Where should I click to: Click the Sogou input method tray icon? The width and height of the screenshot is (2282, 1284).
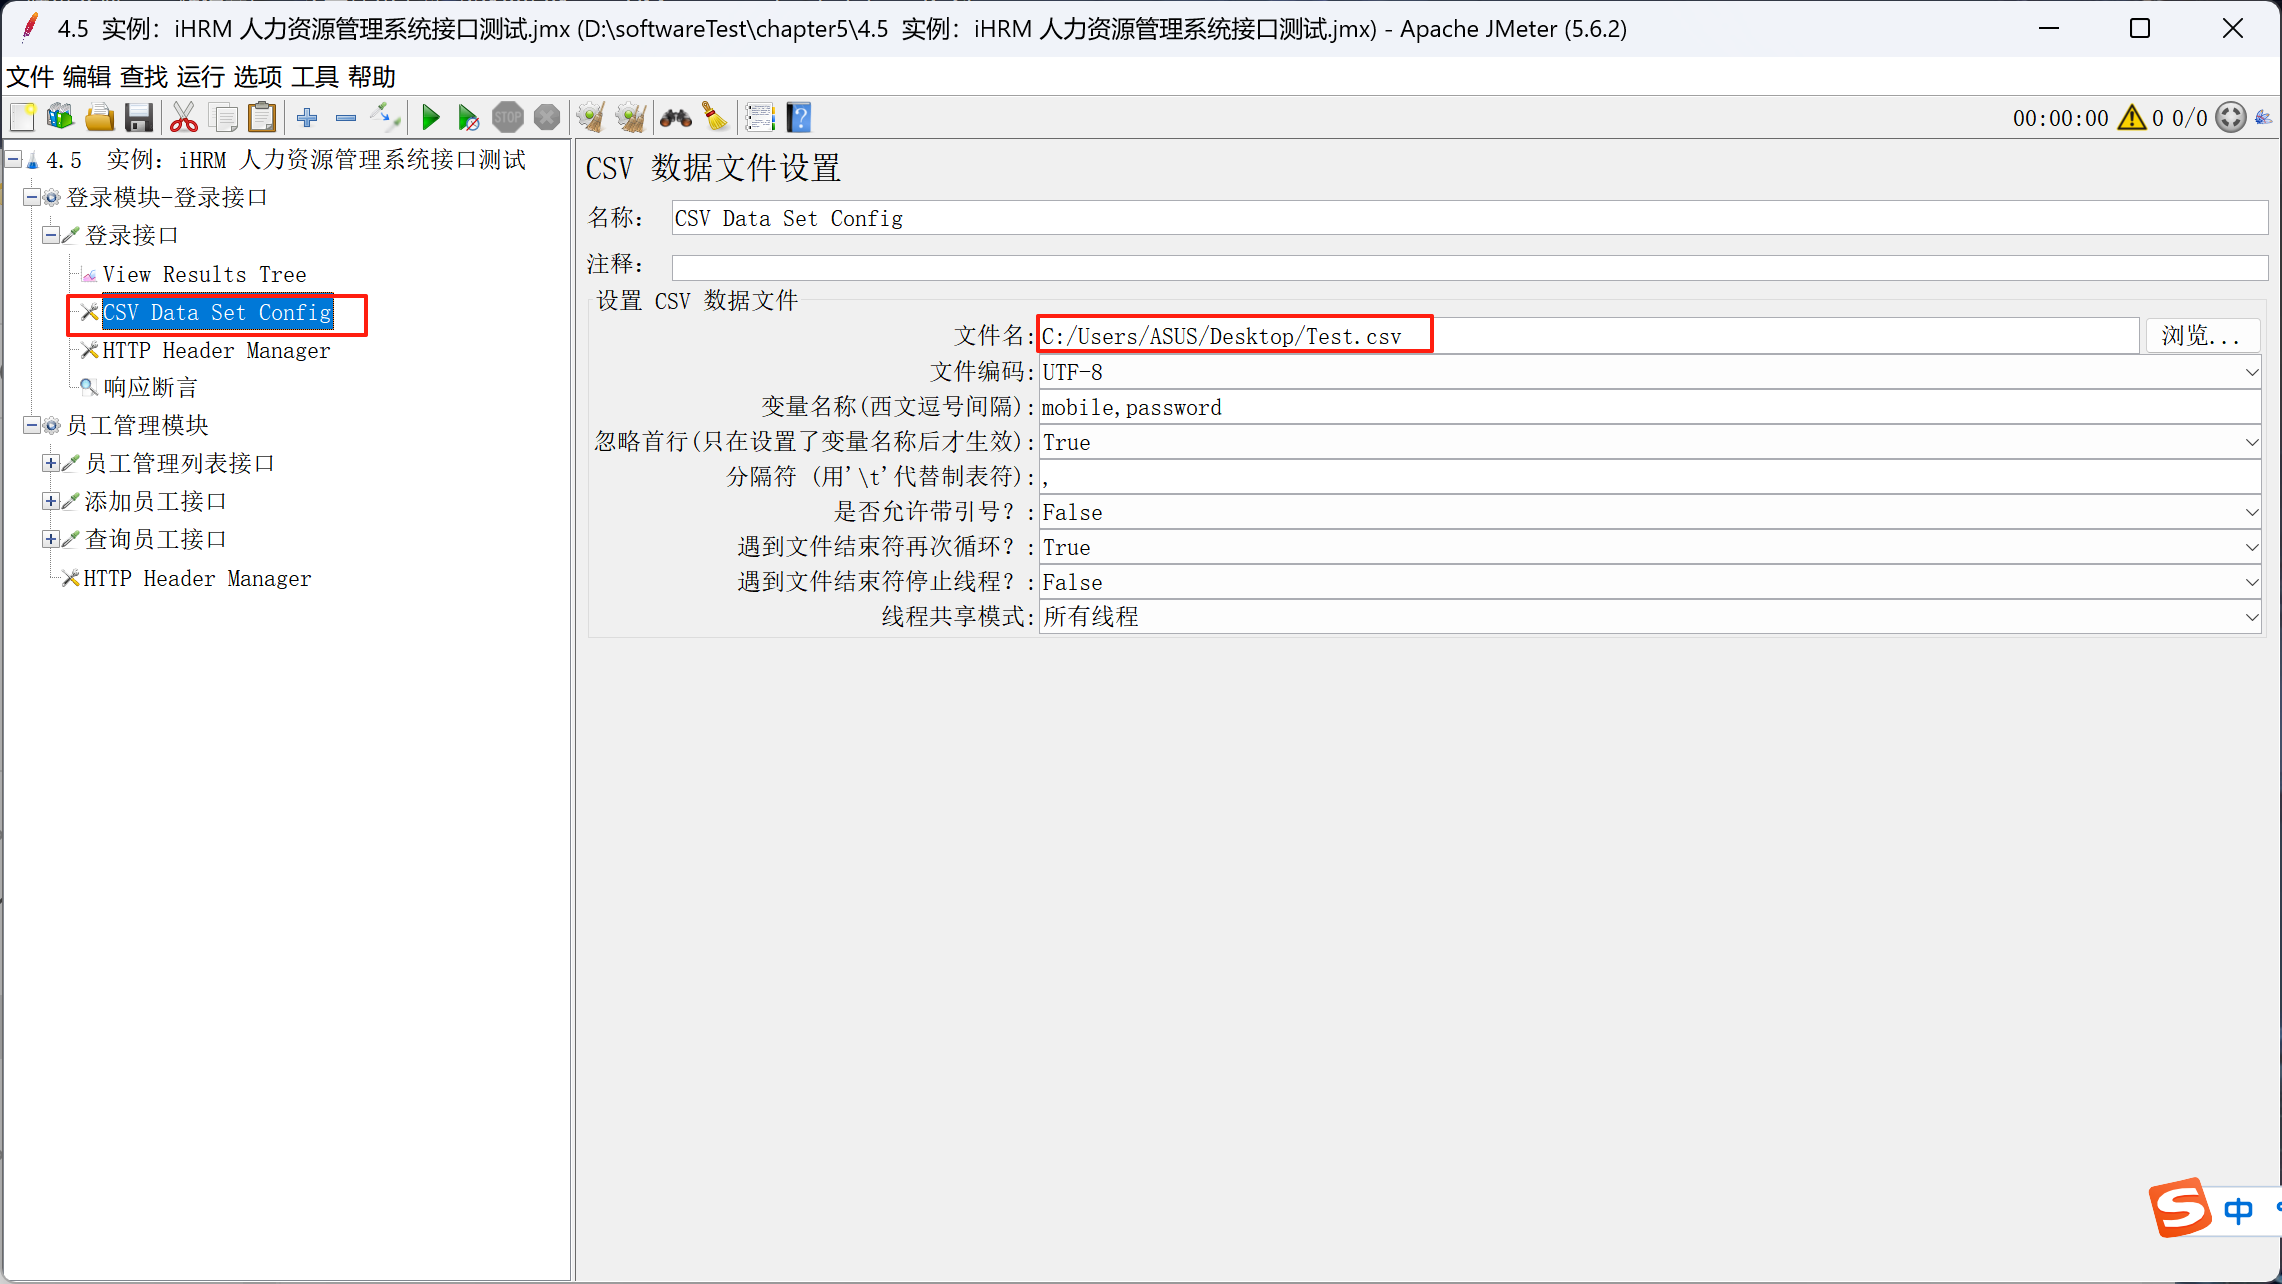(2181, 1209)
